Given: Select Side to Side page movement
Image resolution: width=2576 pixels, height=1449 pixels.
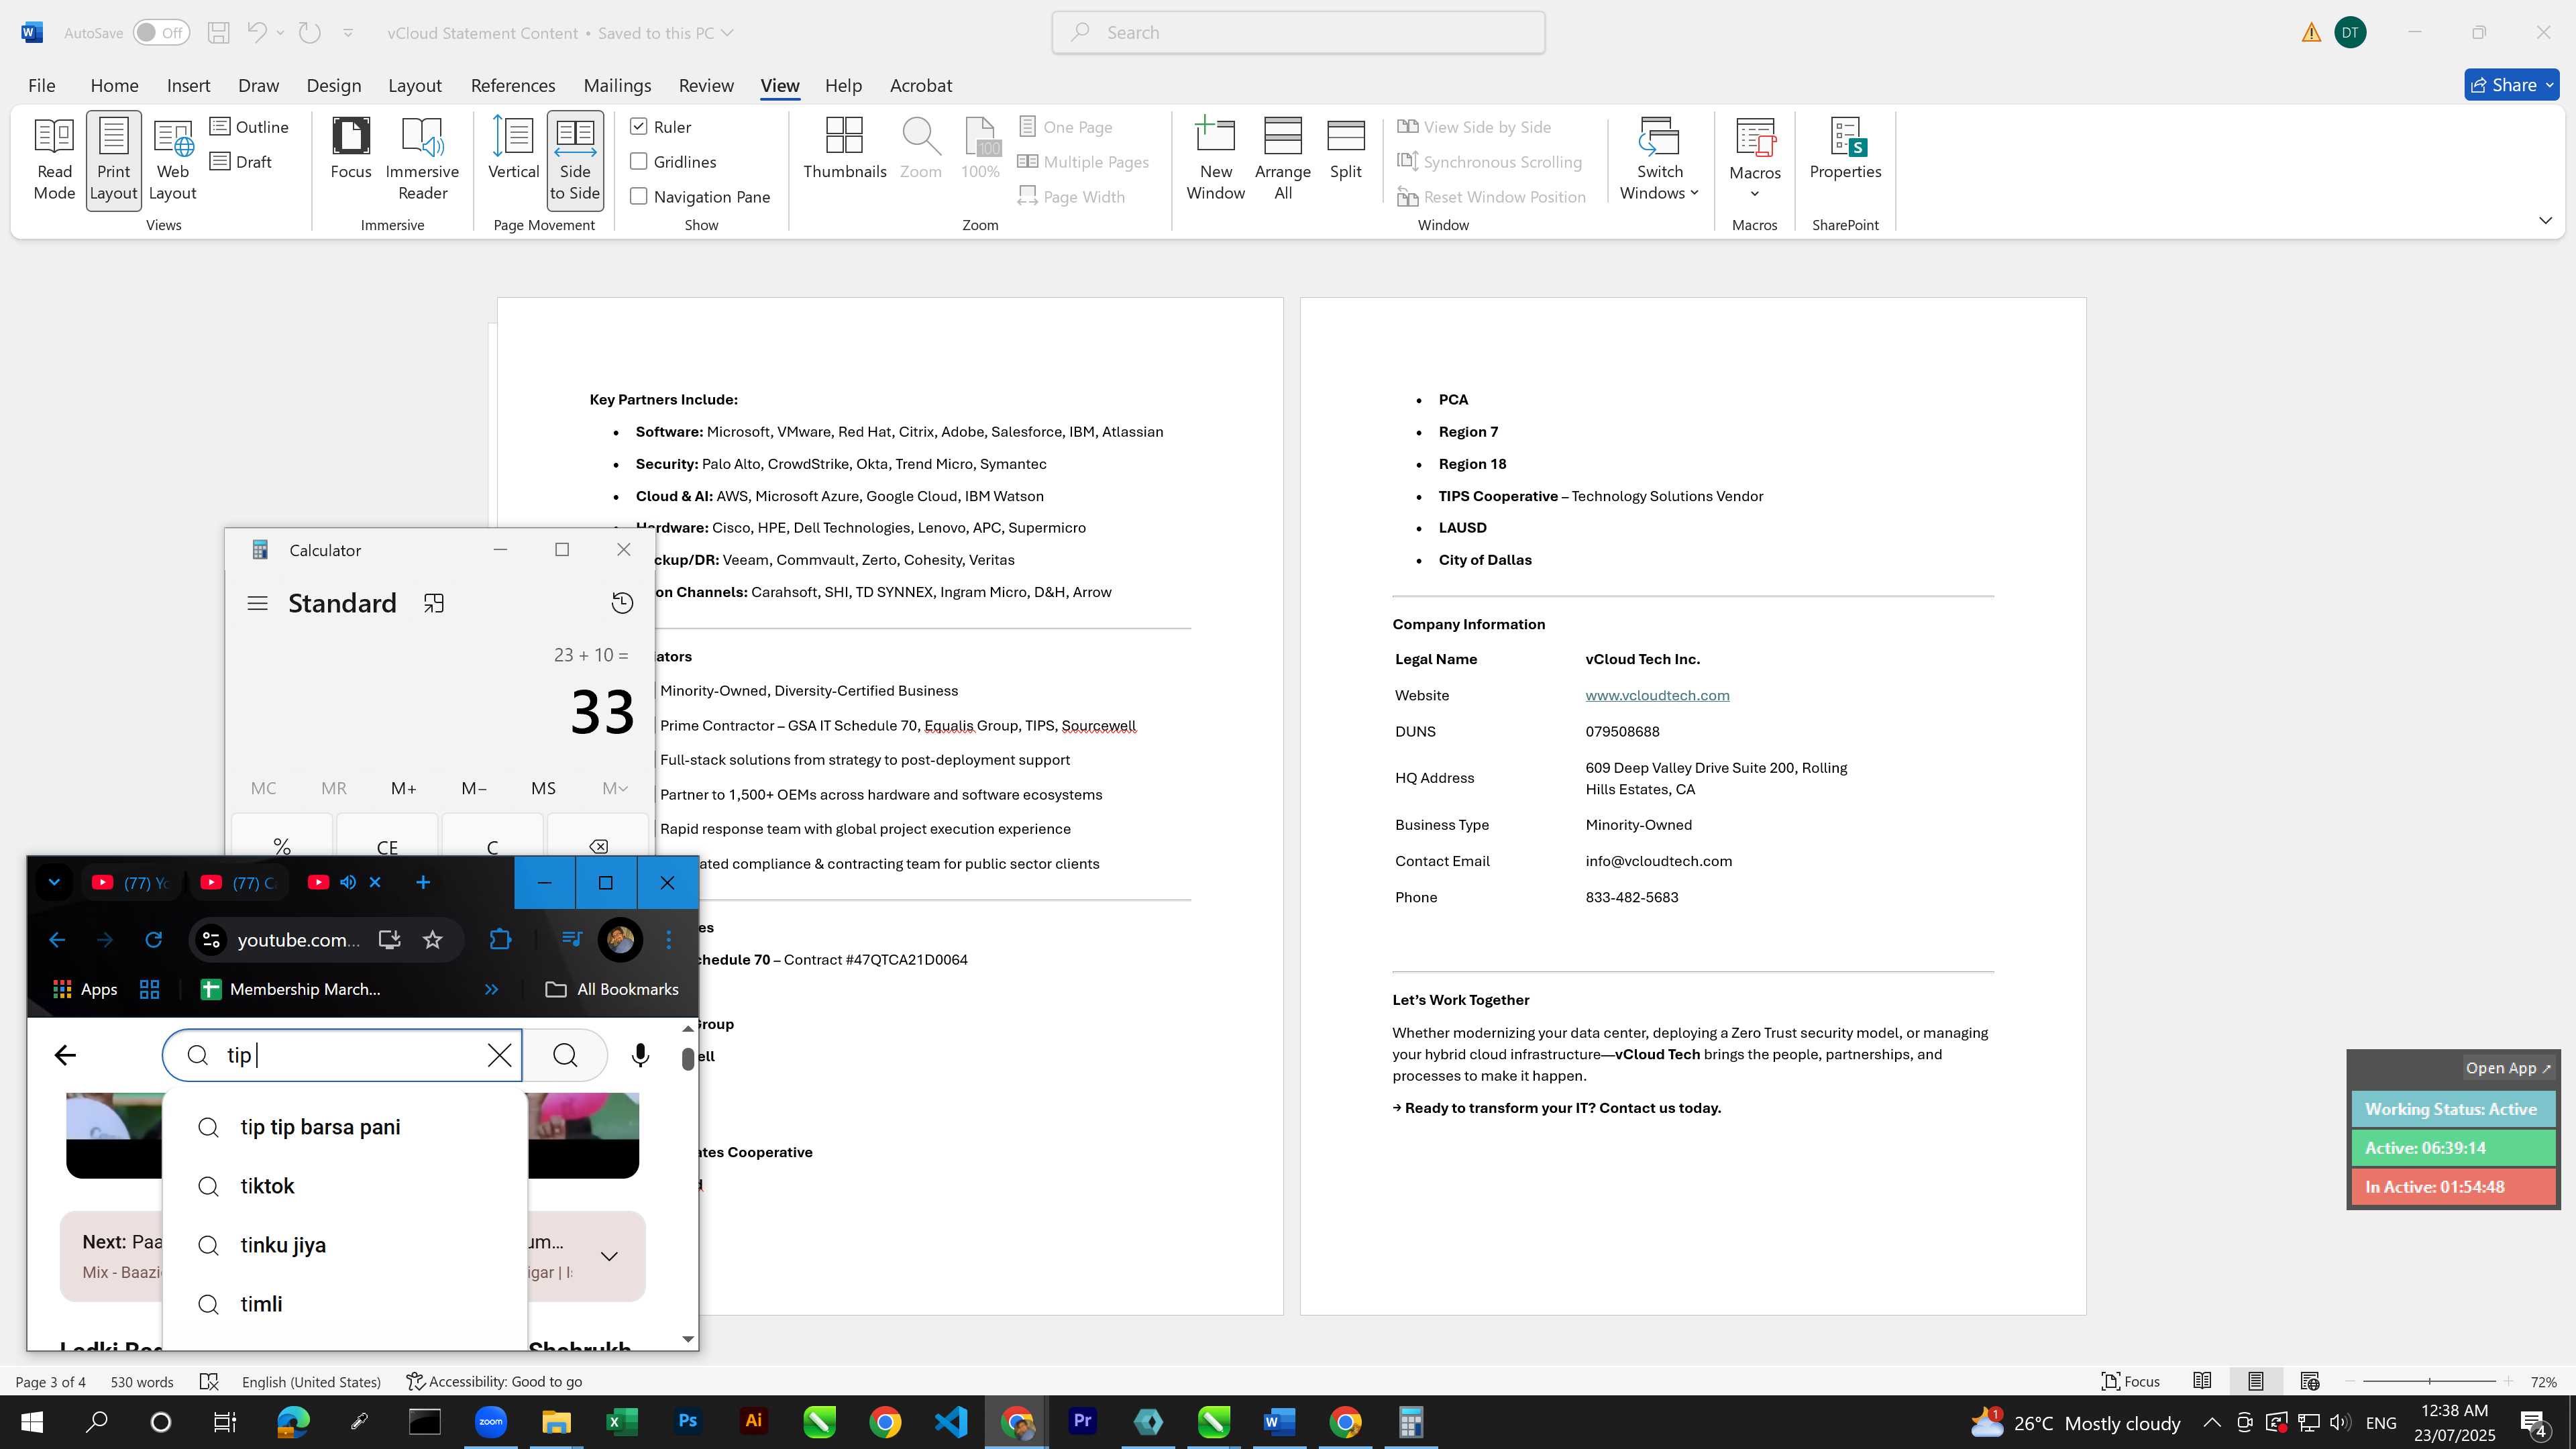Looking at the screenshot, I should pyautogui.click(x=575, y=160).
